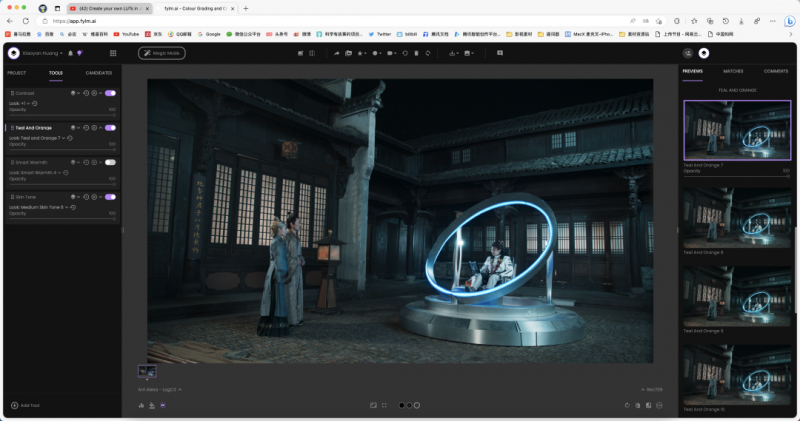Open the comment bubble toolbar icon
The height and width of the screenshot is (421, 800).
click(x=500, y=53)
